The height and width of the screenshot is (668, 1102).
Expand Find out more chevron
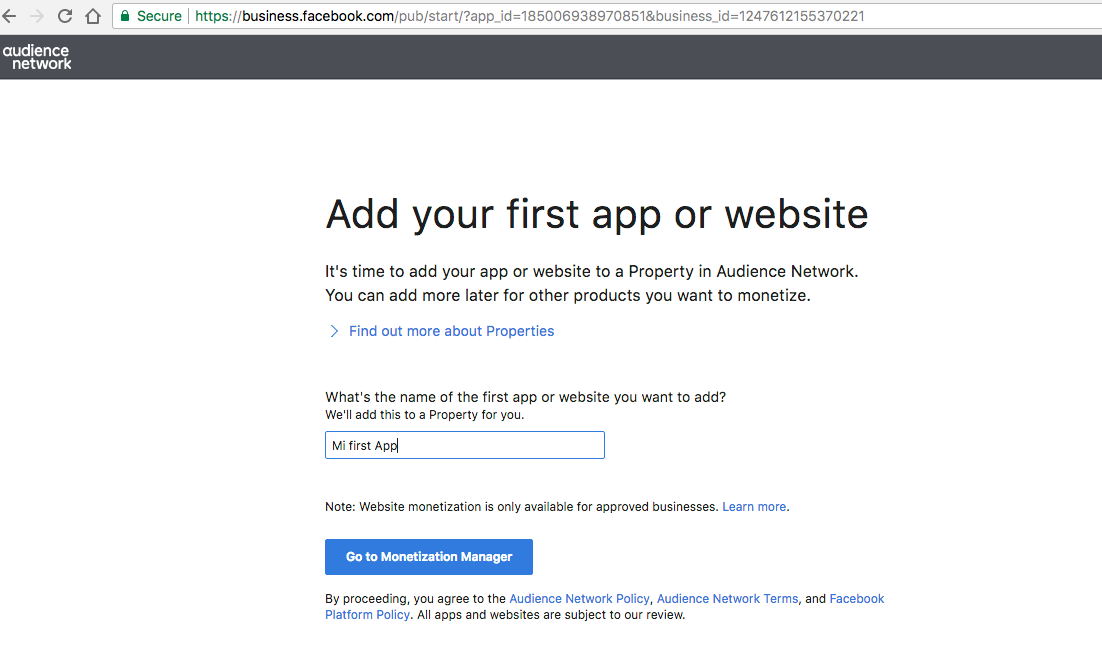[x=334, y=331]
